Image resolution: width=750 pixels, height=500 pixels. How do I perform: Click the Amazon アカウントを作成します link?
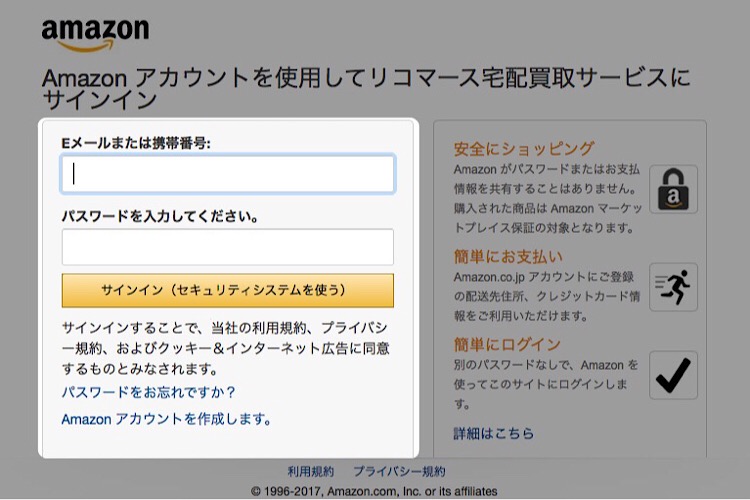(166, 419)
